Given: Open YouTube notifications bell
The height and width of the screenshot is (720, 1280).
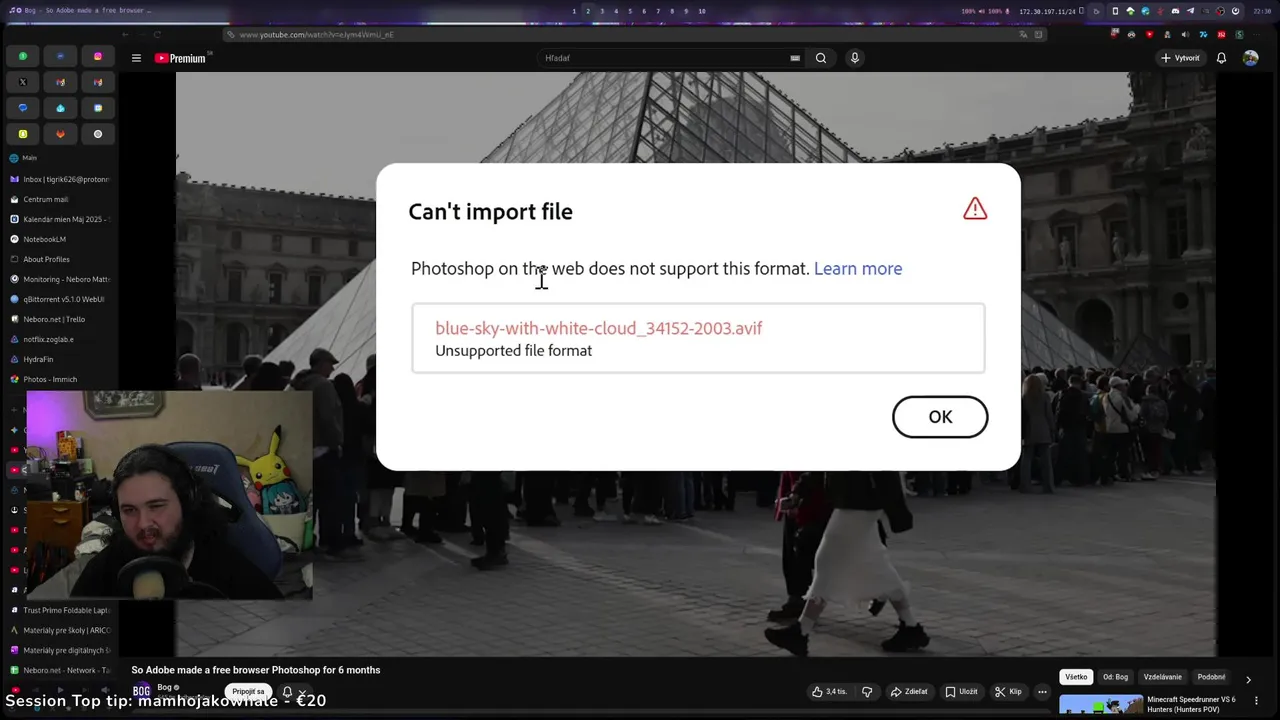Looking at the screenshot, I should (1221, 58).
